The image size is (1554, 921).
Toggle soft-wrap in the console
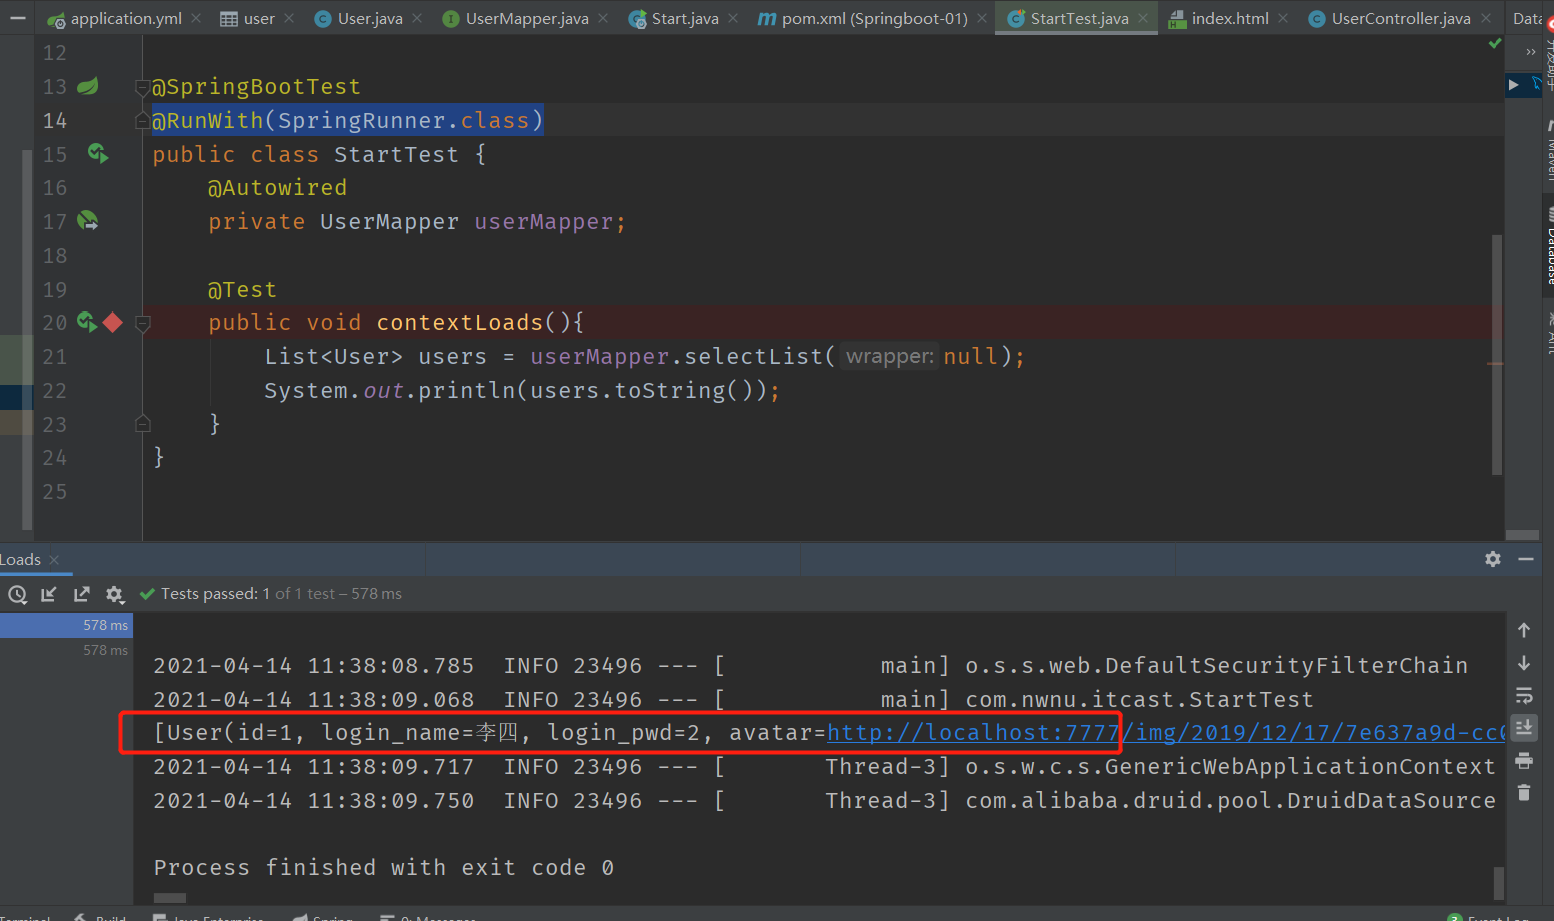pyautogui.click(x=1524, y=696)
